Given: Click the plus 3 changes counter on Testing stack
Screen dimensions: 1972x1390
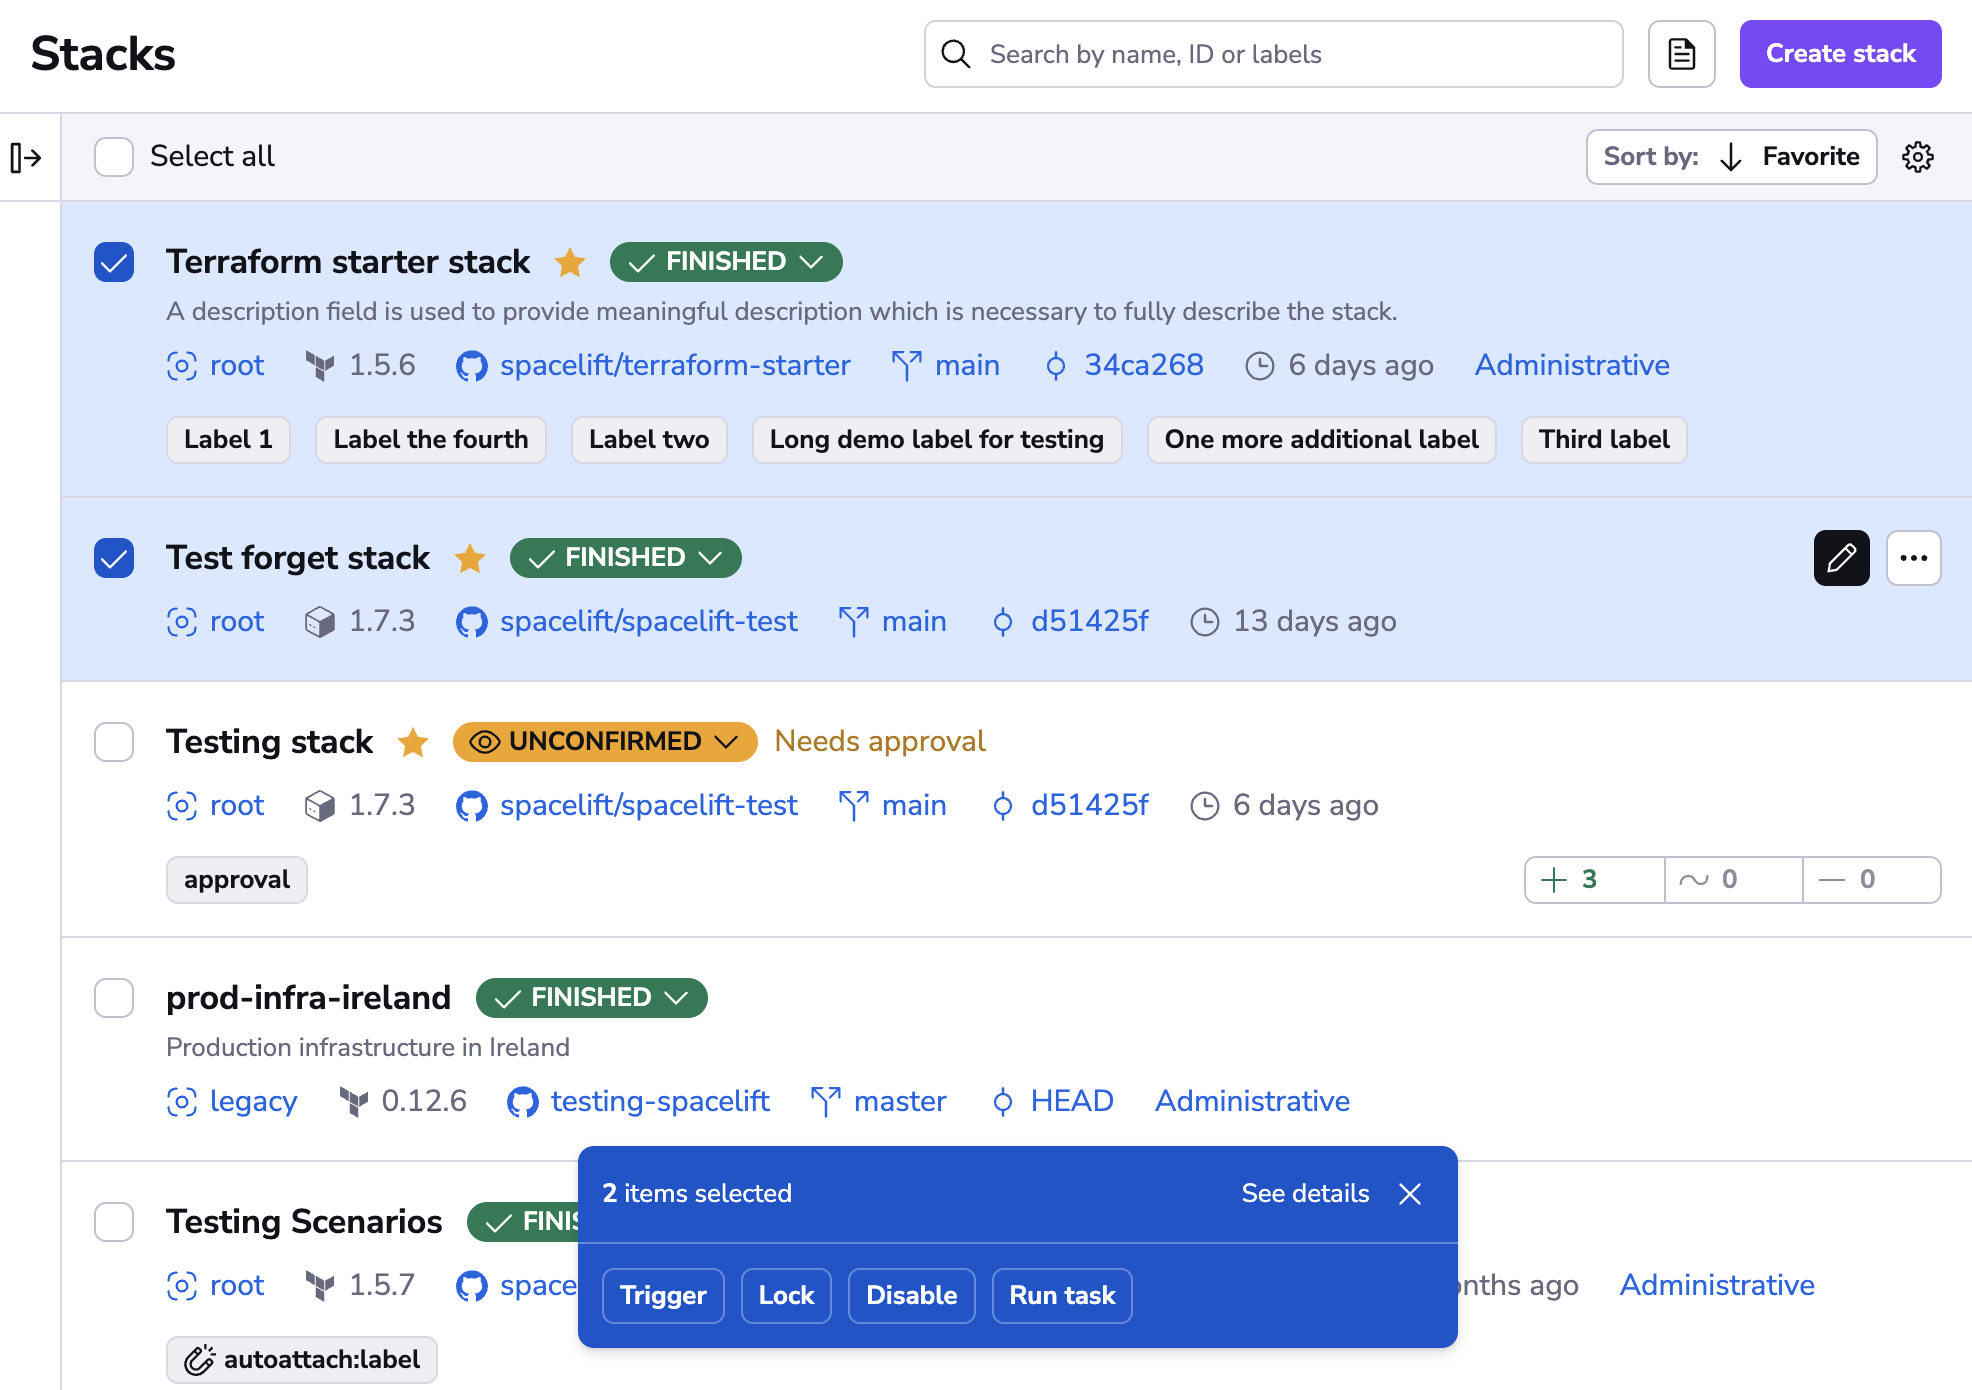Looking at the screenshot, I should click(1592, 880).
